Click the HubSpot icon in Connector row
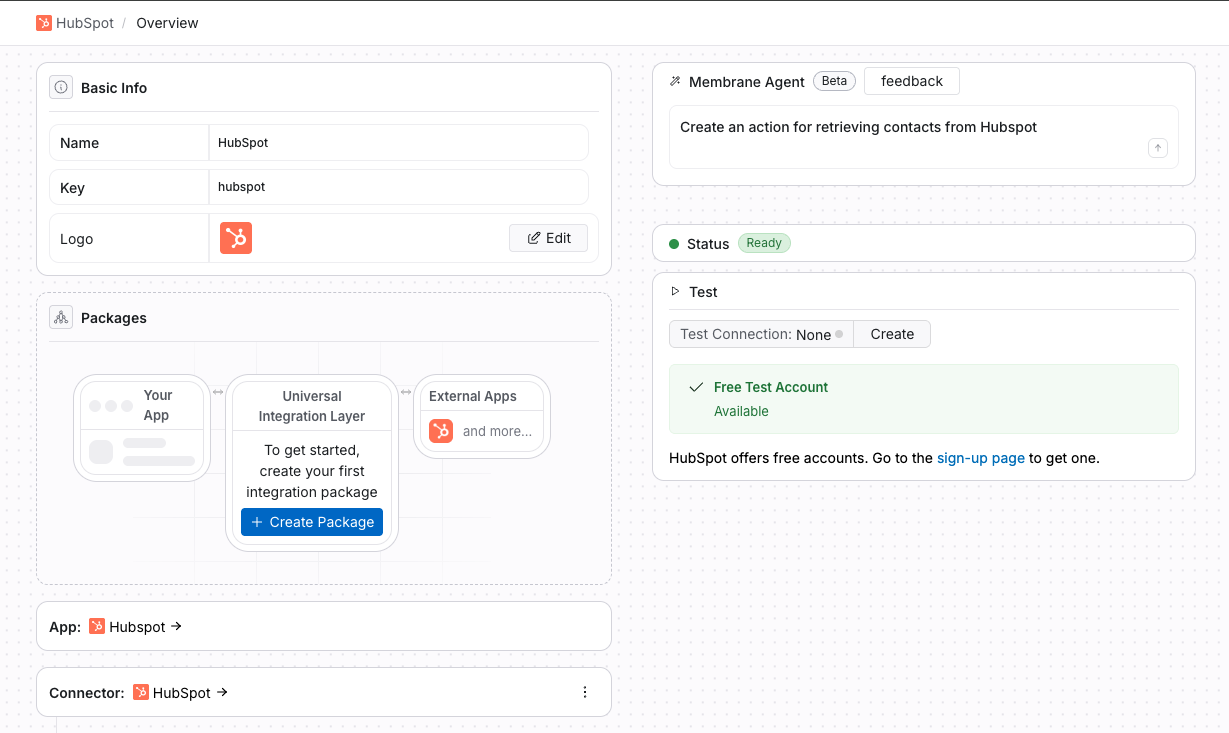 [x=141, y=692]
